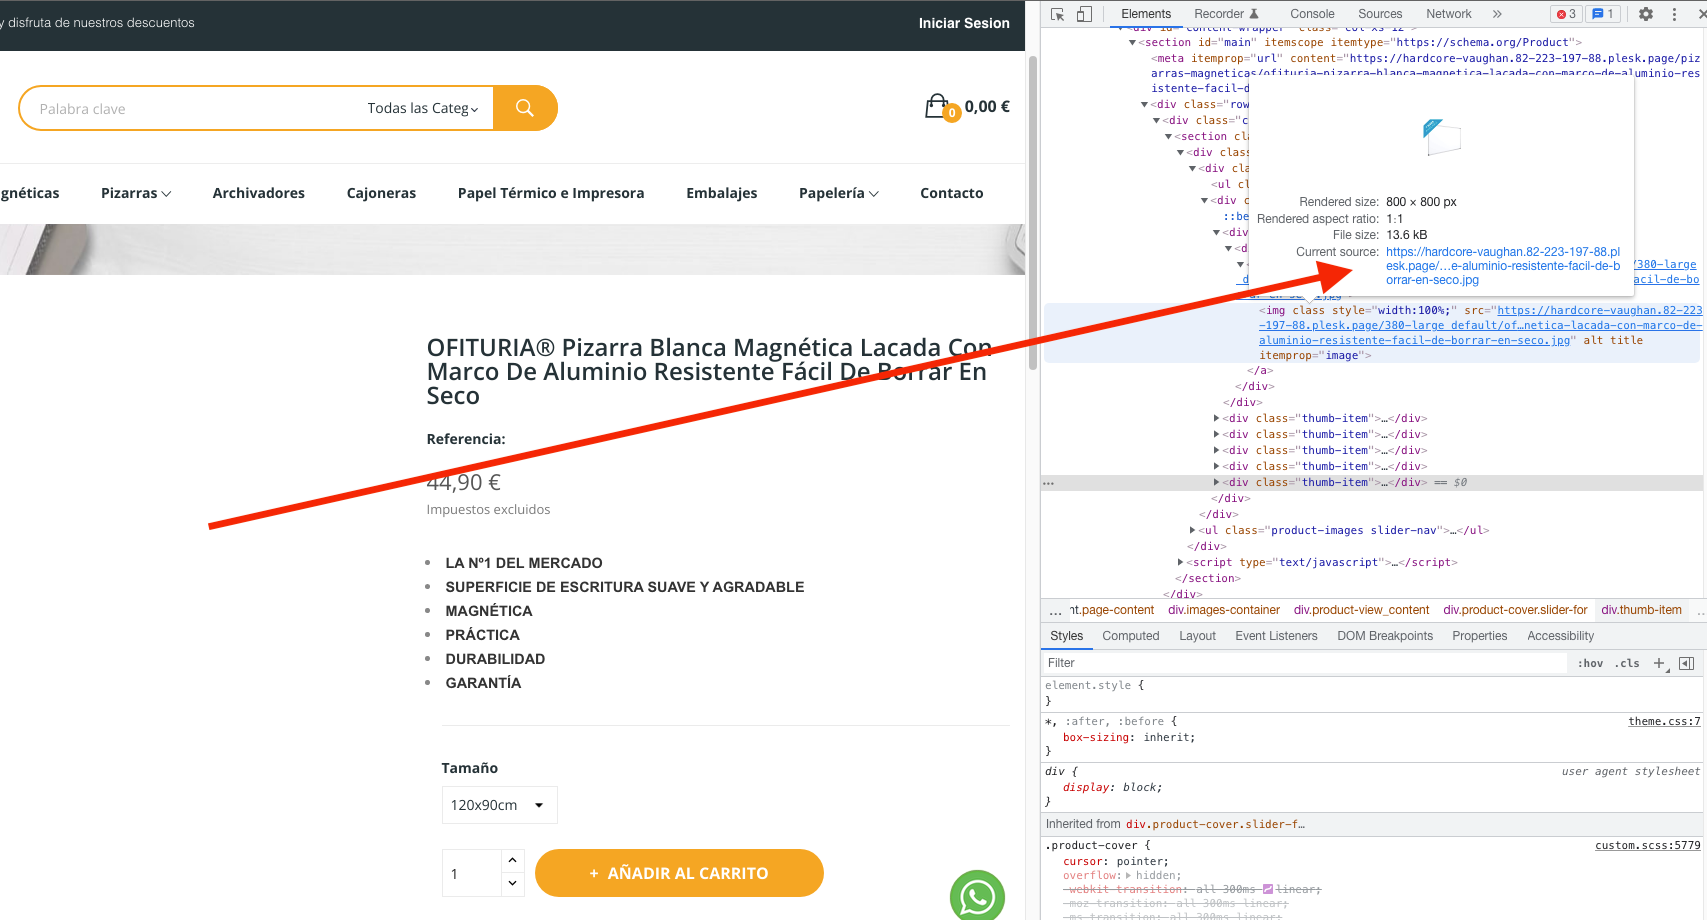The height and width of the screenshot is (920, 1707).
Task: Go to Archivadores in the navigation
Action: tap(259, 193)
